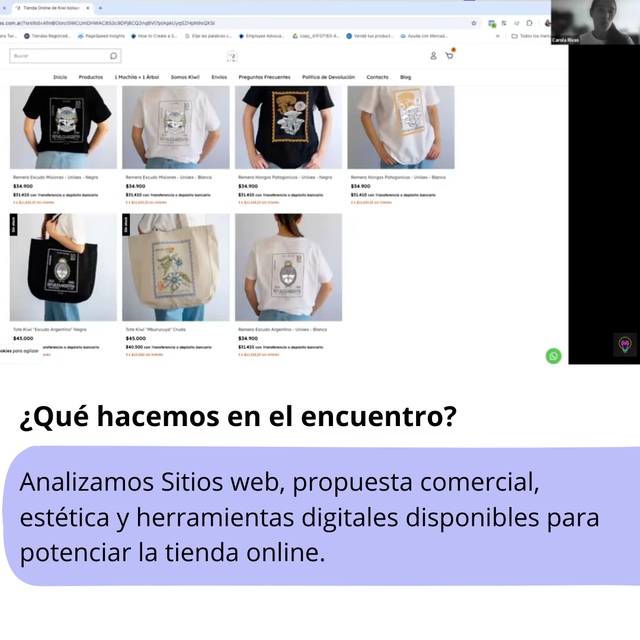640x640 pixels.
Task: Open Preguntas Frecuentes page
Action: (264, 77)
